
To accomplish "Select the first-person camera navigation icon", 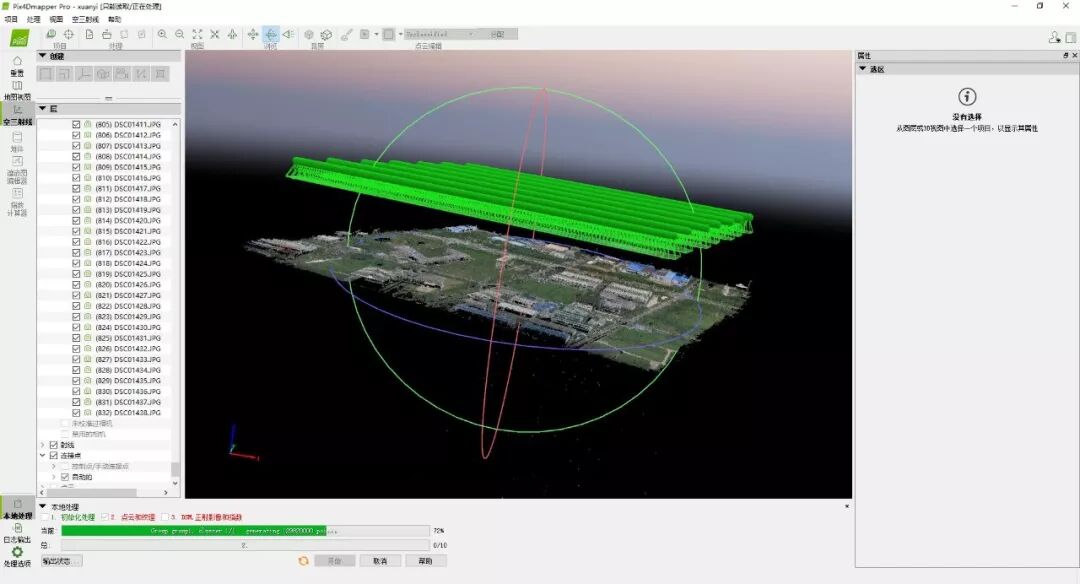I will 288,34.
